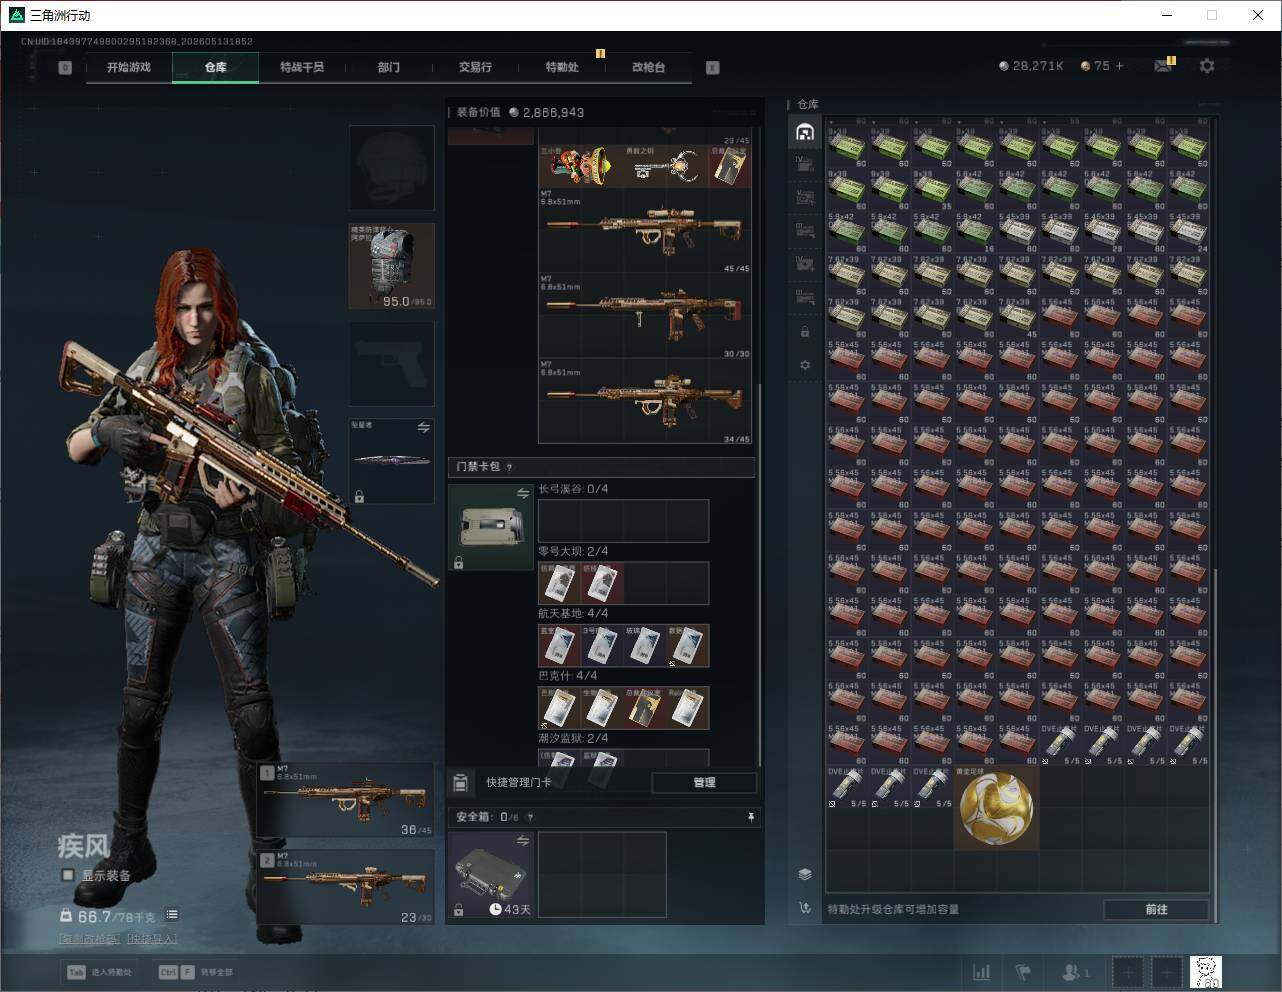The image size is (1282, 992).
Task: Open the 特勤处 tab
Action: (x=562, y=67)
